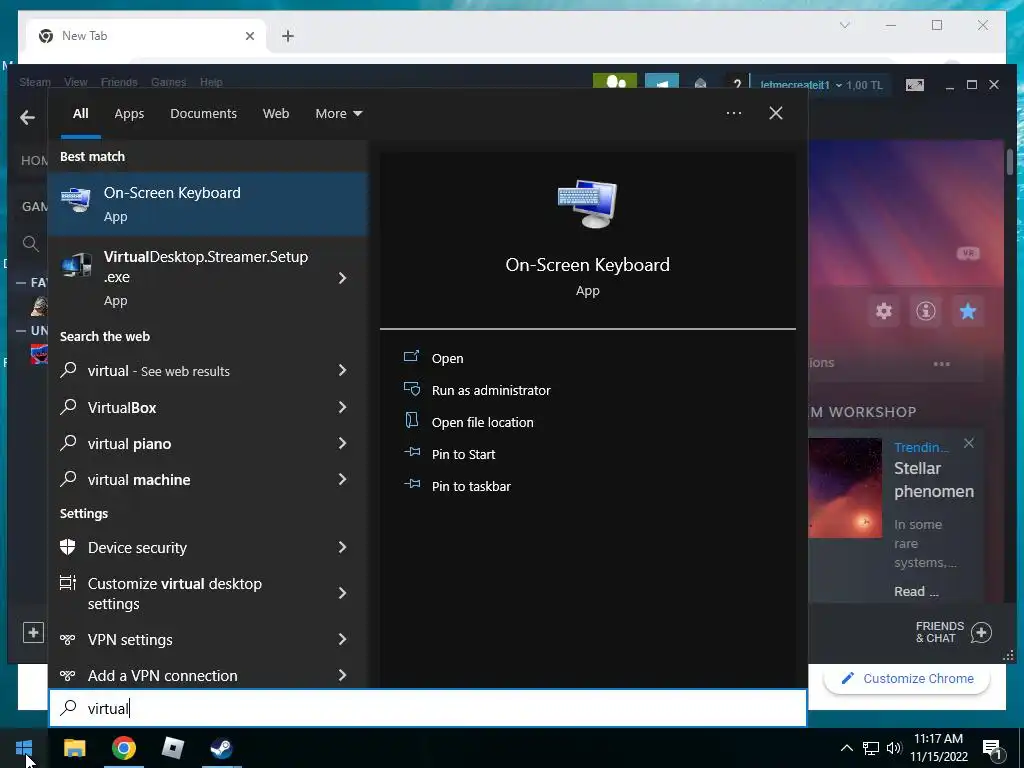The image size is (1024, 768).
Task: Open On-Screen Keyboard best match result
Action: (x=208, y=204)
